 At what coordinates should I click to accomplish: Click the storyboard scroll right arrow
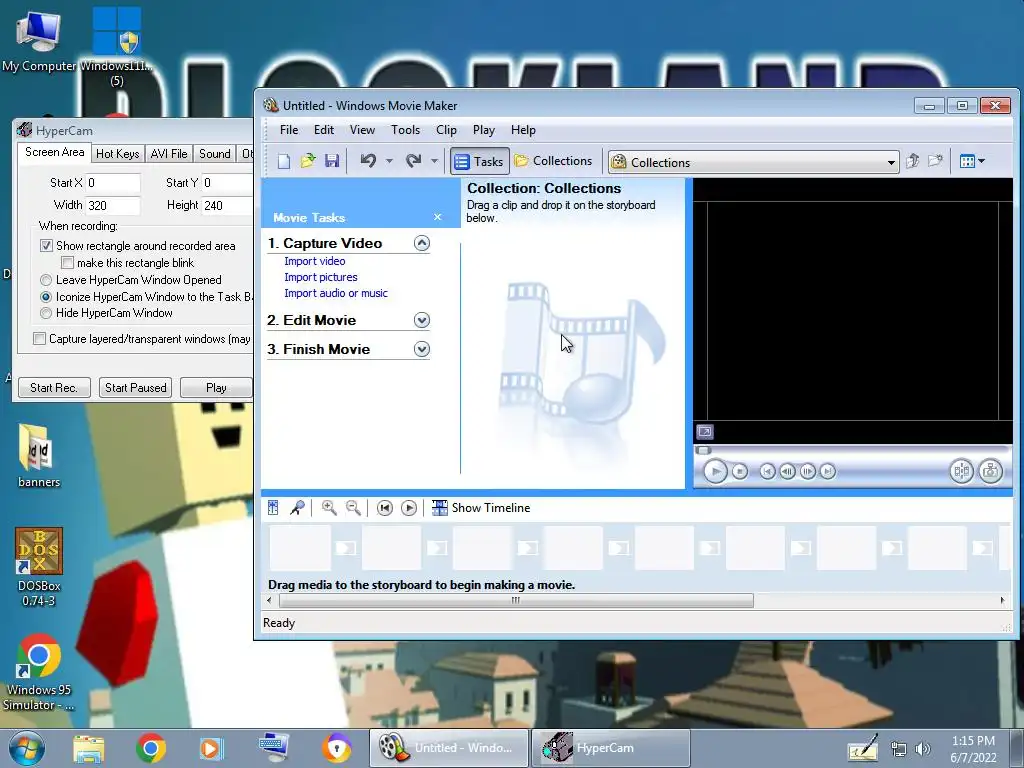click(x=1002, y=600)
